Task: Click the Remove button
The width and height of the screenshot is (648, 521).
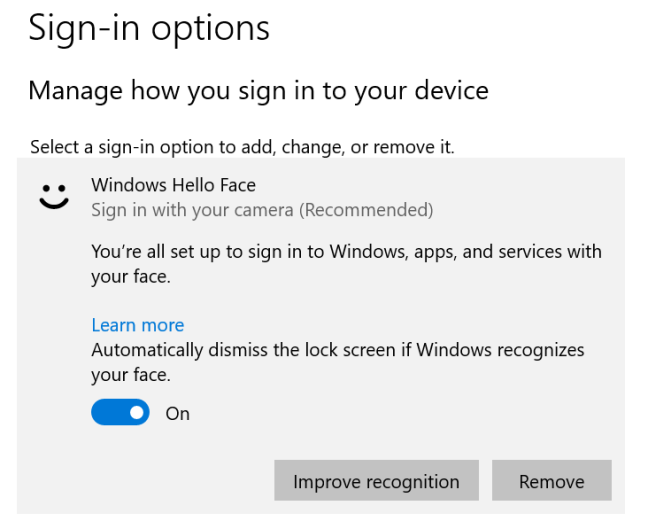Action: click(552, 481)
